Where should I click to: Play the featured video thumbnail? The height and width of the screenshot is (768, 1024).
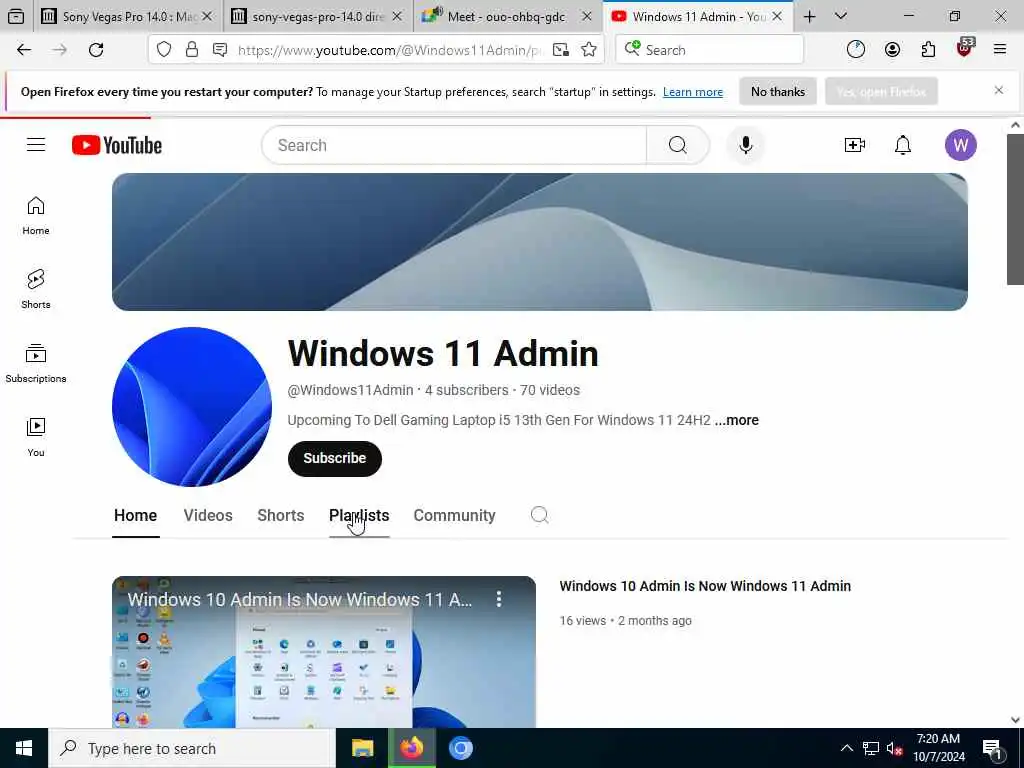[x=323, y=652]
